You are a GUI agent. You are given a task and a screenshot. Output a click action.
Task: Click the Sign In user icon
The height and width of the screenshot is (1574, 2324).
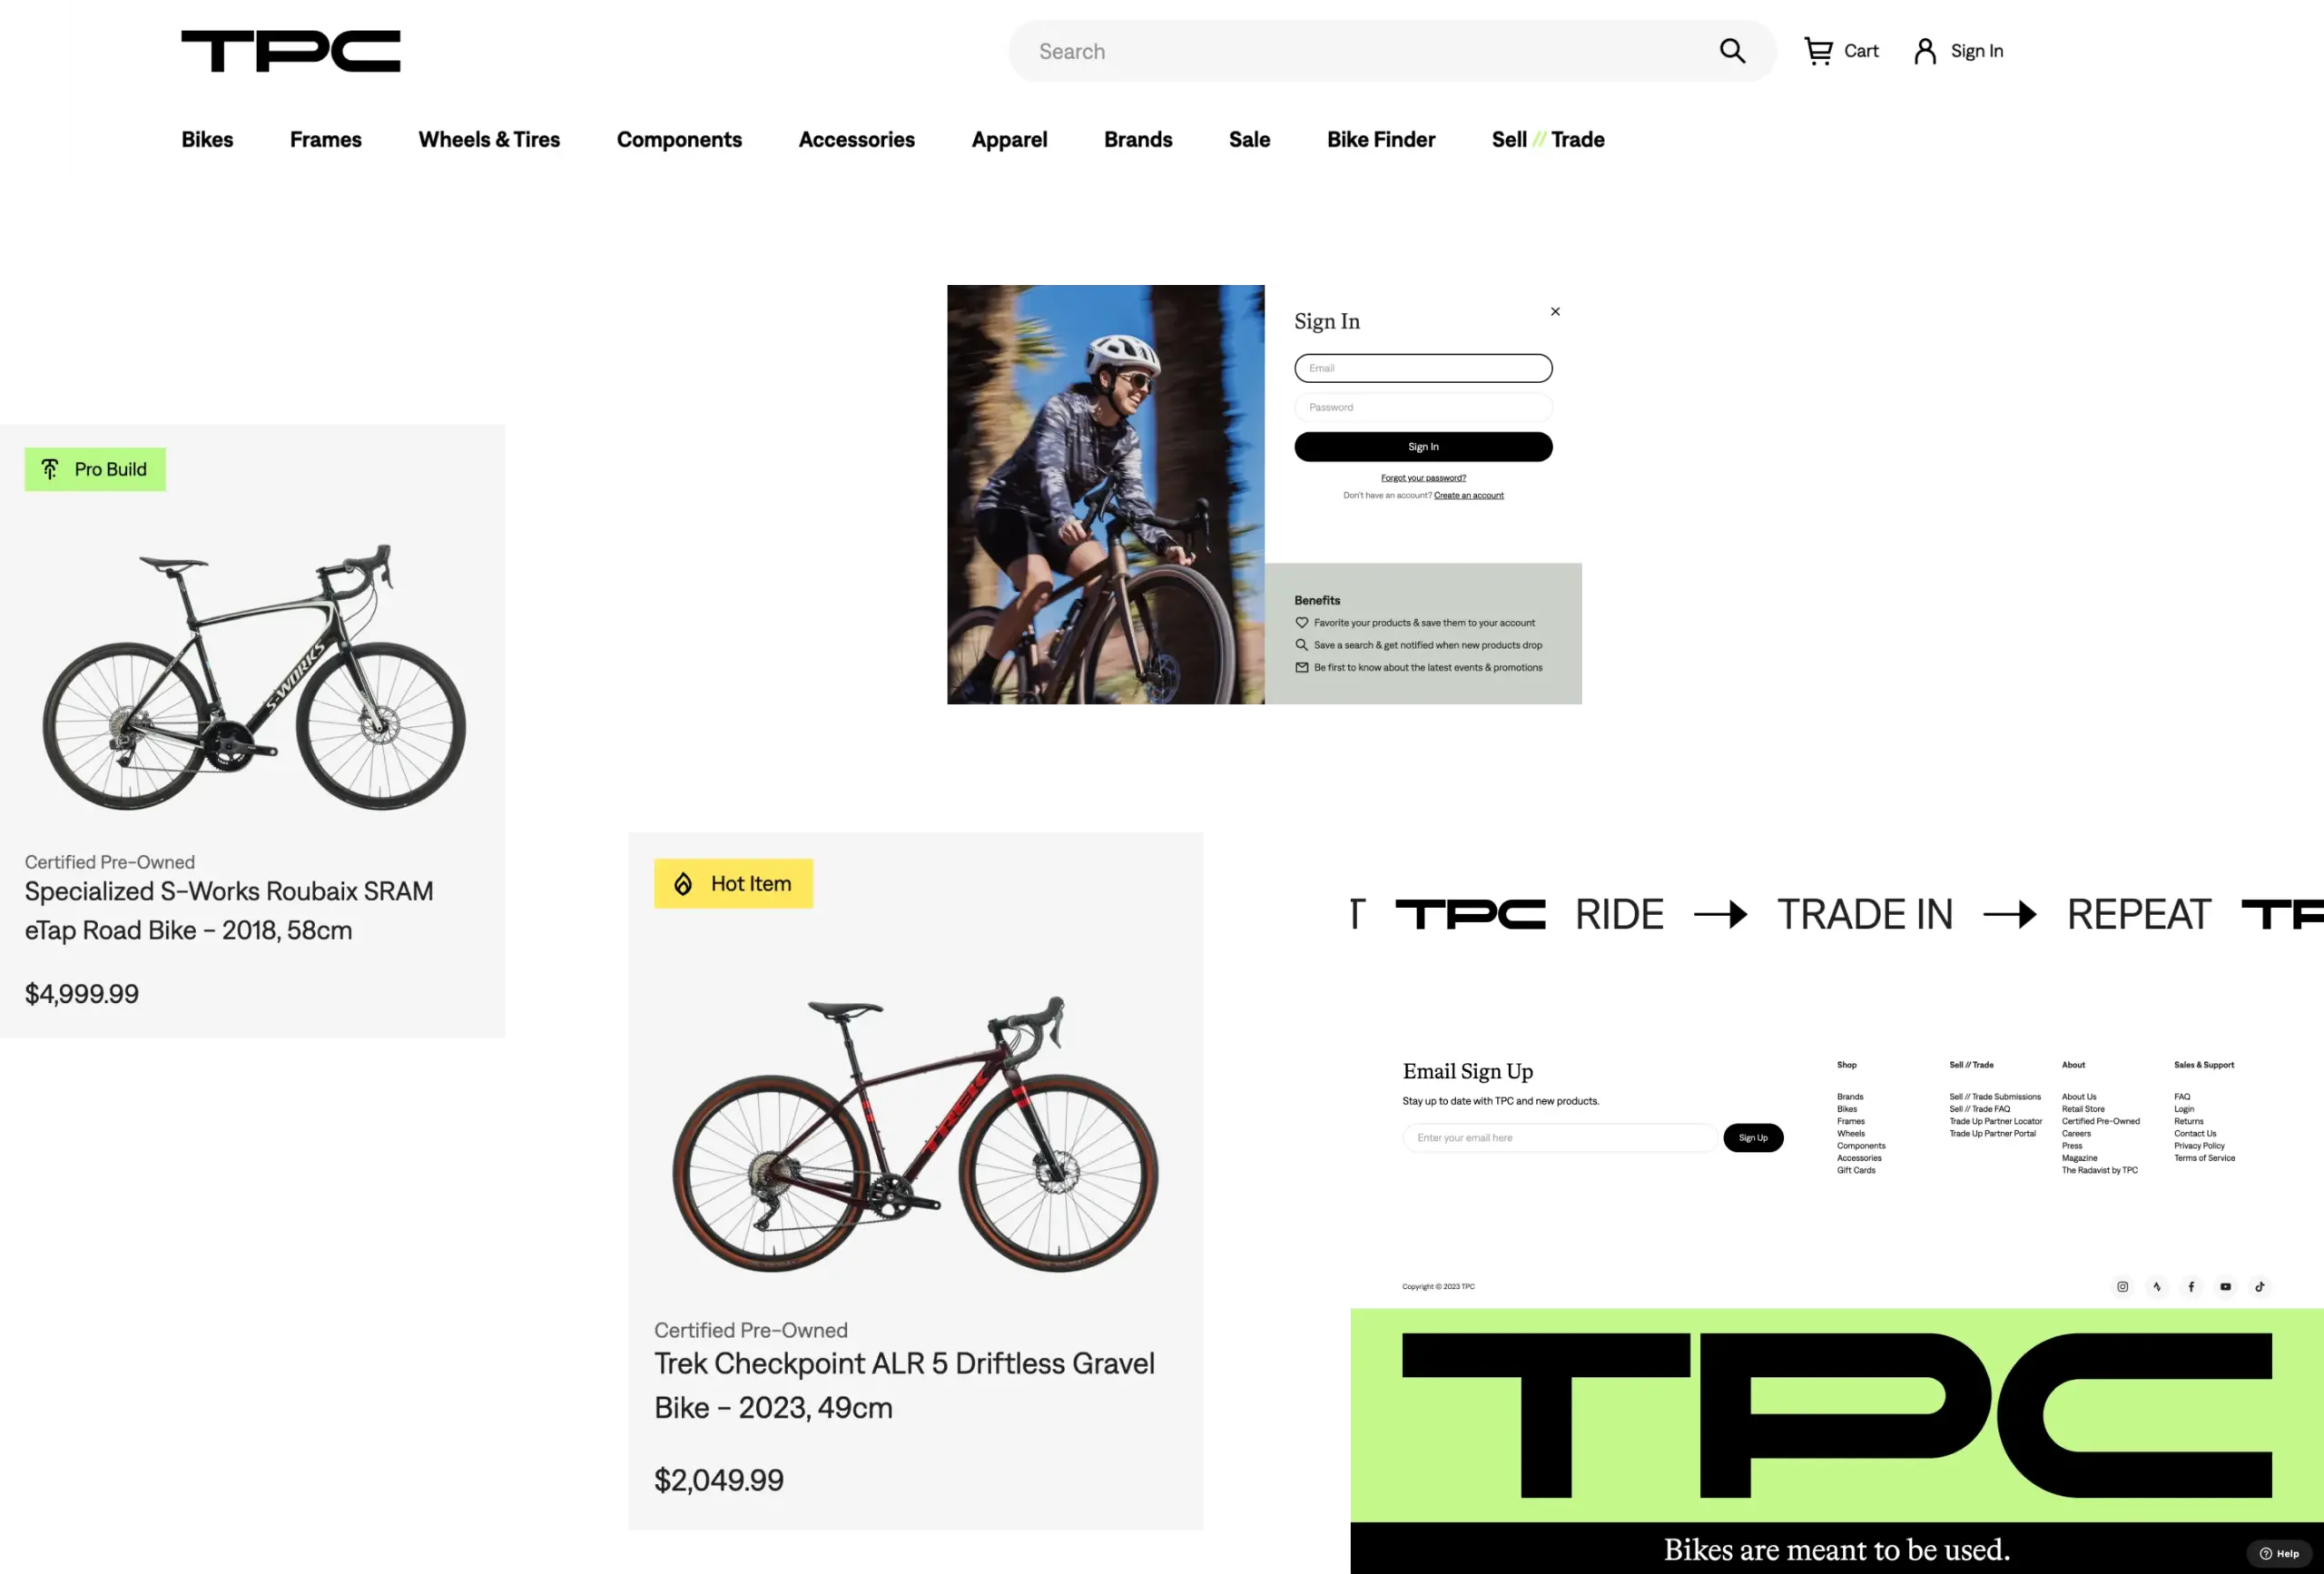point(1925,51)
